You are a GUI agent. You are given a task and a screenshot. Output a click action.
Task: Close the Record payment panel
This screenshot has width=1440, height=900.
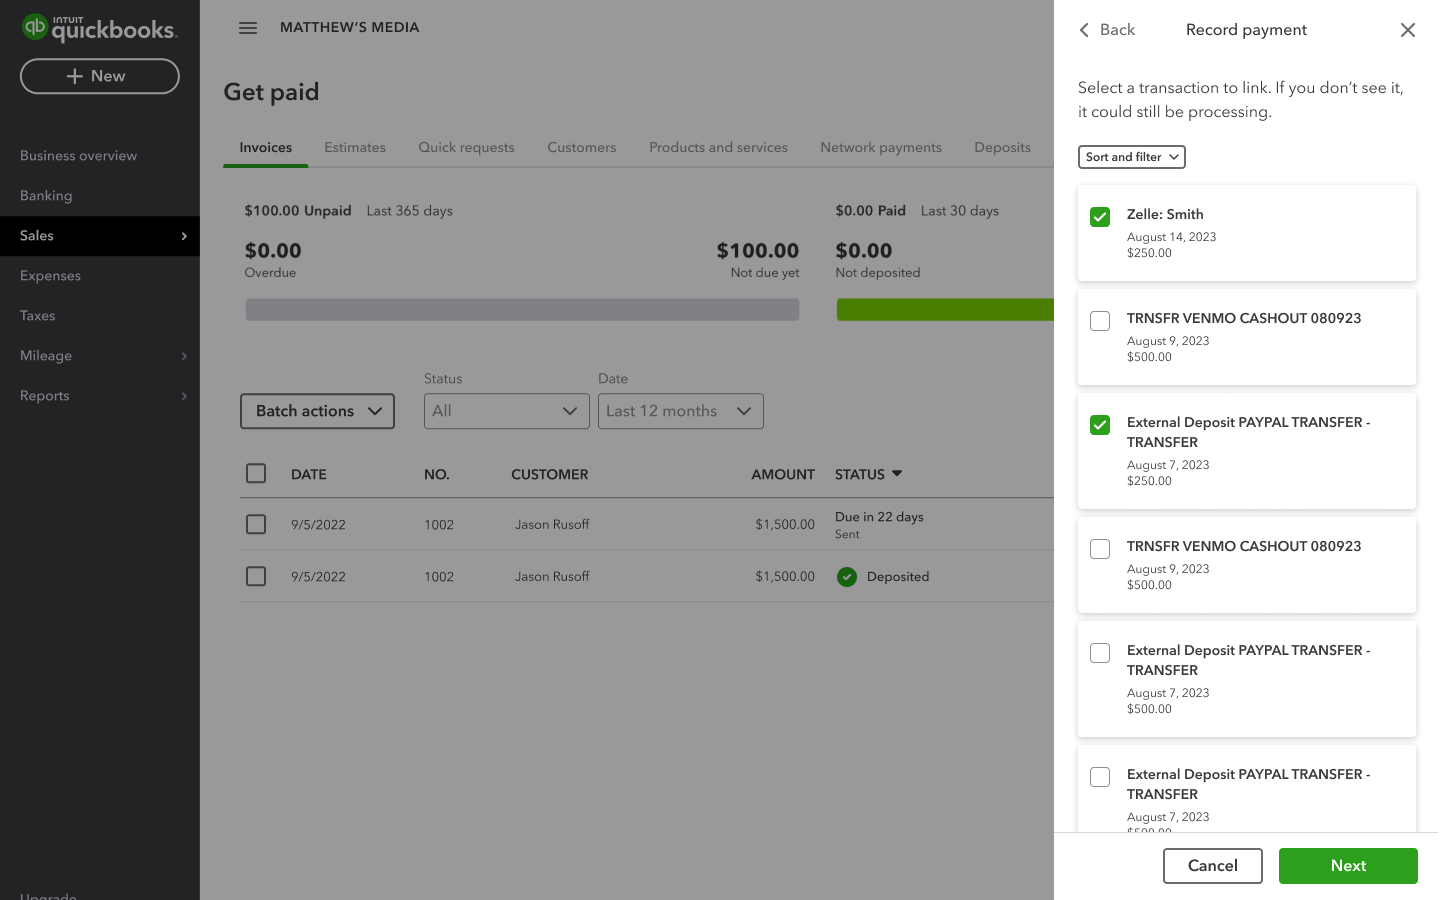(x=1408, y=30)
